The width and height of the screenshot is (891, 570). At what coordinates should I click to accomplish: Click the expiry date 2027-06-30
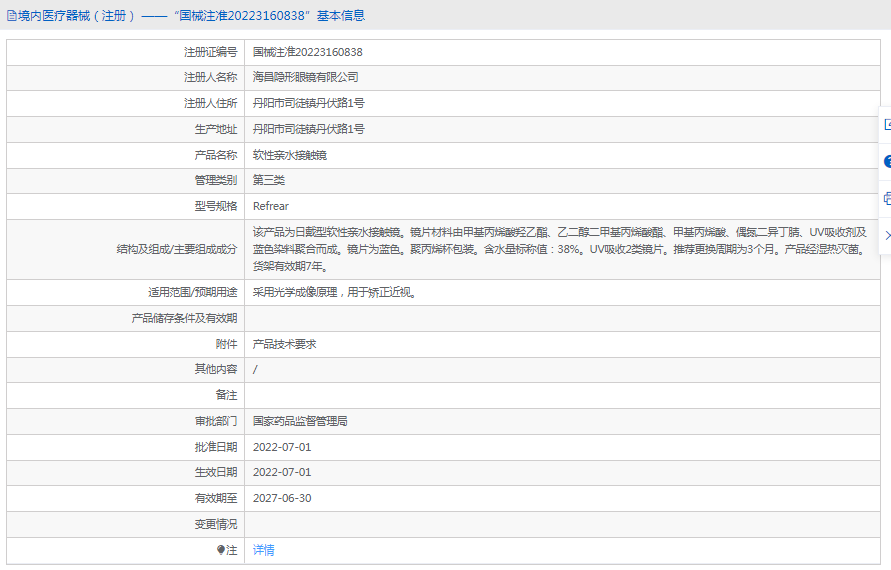pos(282,498)
